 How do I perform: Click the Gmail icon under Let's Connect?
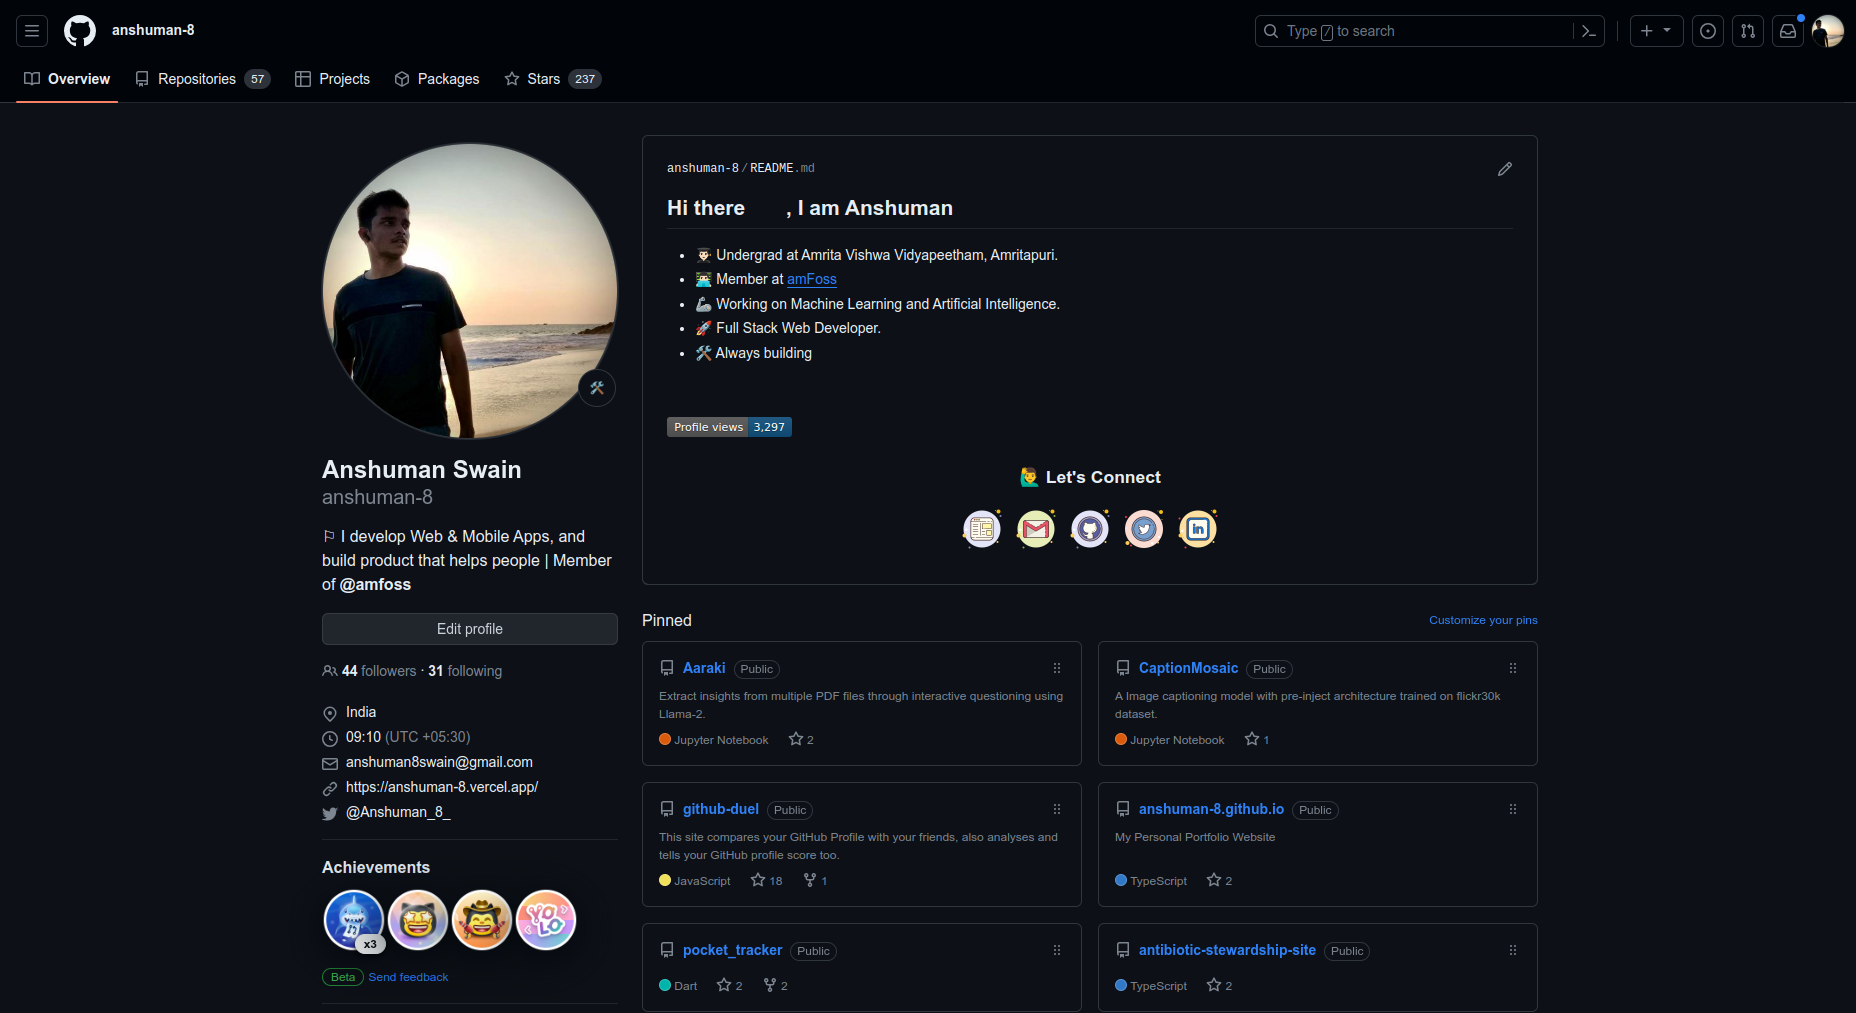click(1036, 529)
